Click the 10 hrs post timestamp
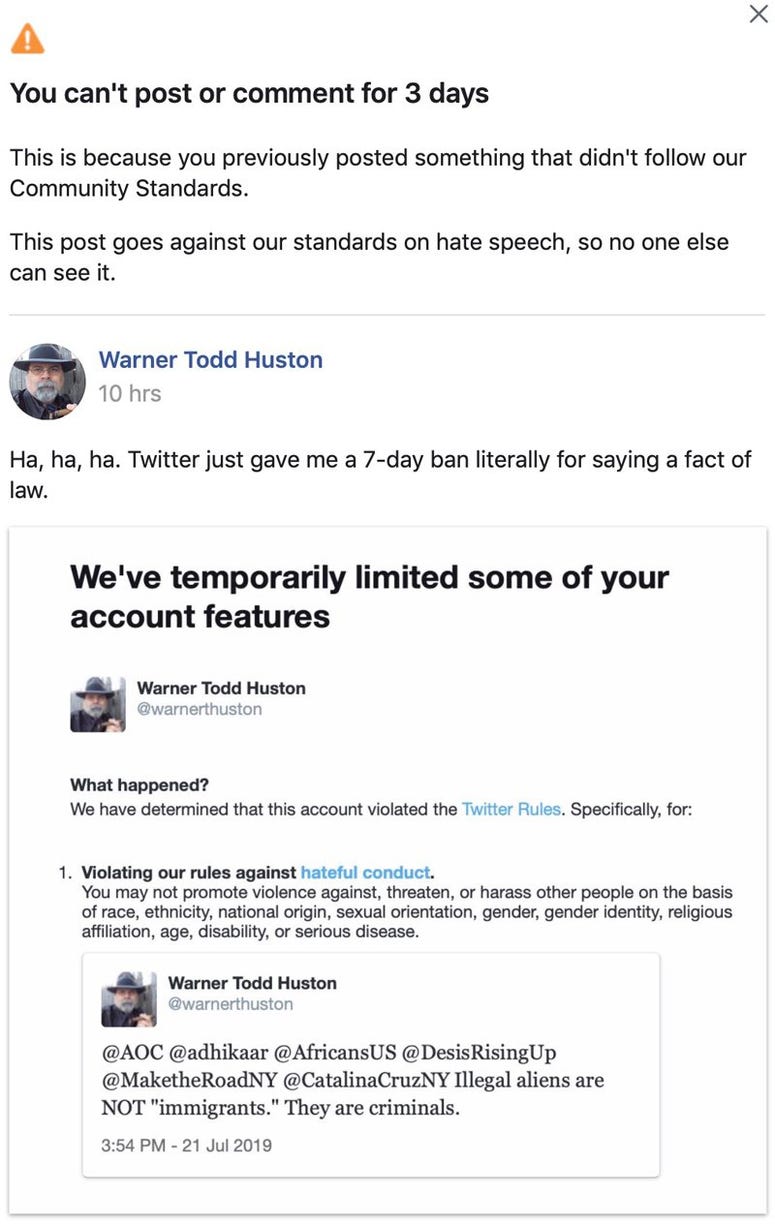This screenshot has width=775, height=1226. coord(130,394)
